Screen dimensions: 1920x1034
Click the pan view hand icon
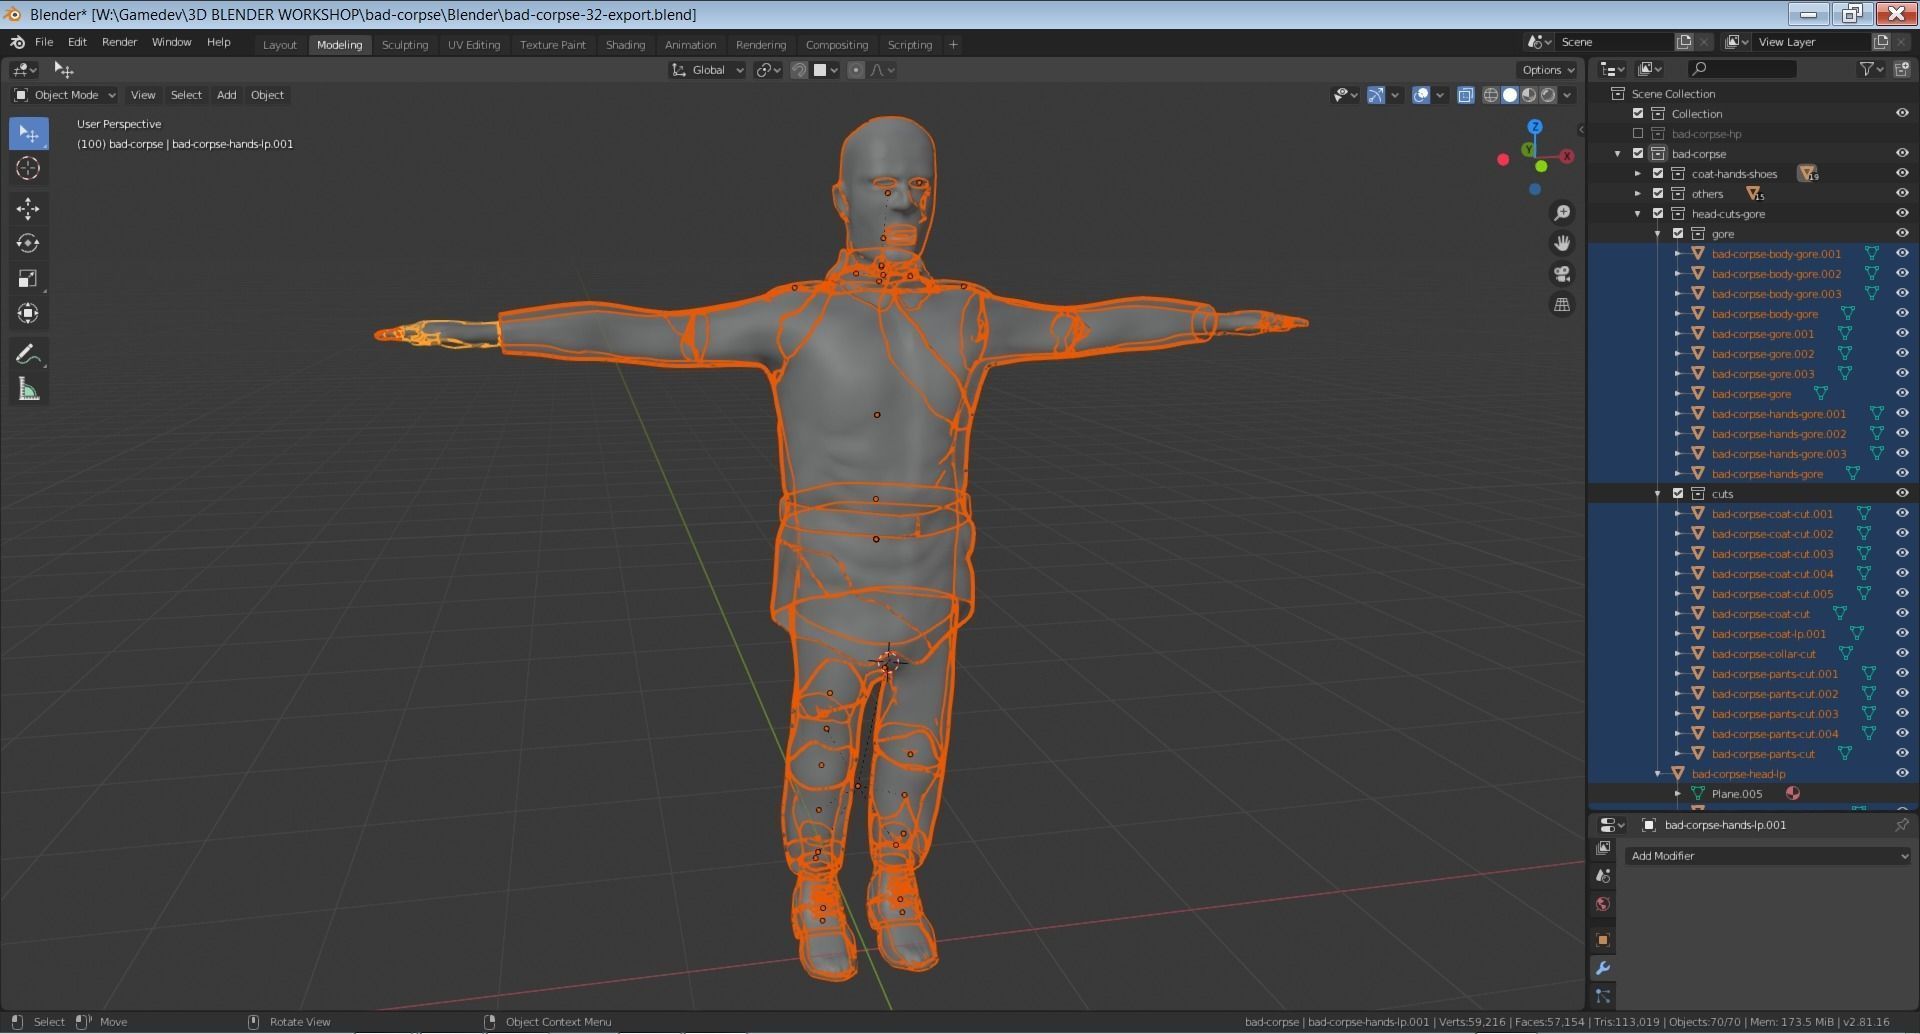1561,243
